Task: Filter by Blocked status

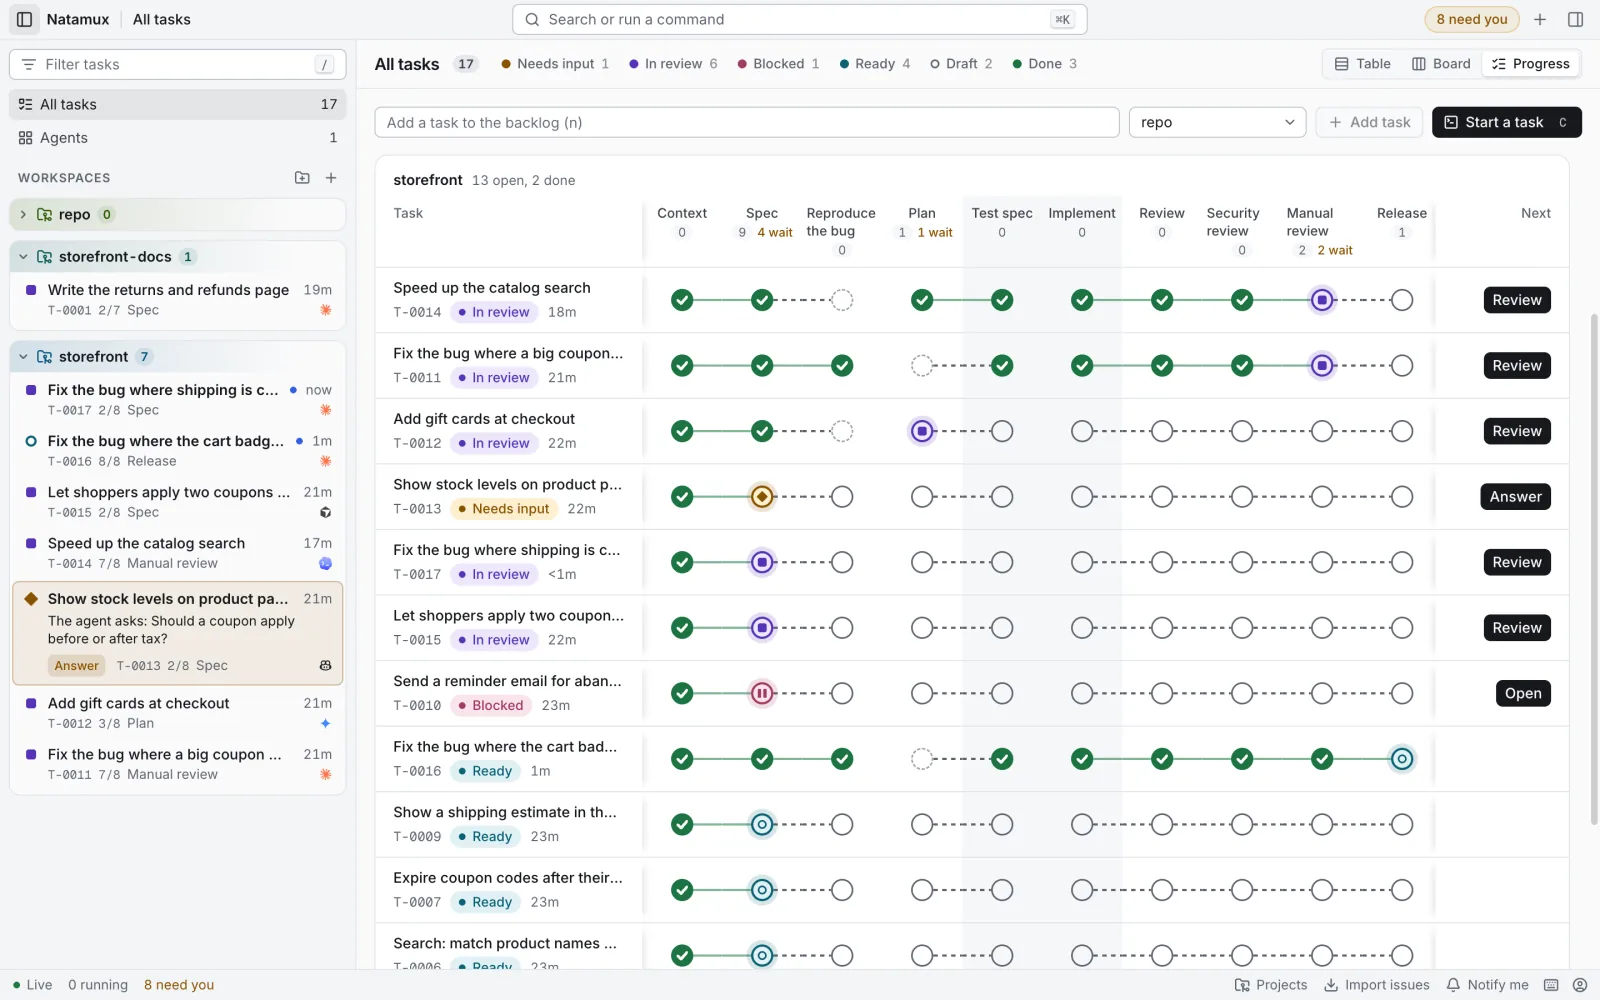Action: tap(778, 64)
